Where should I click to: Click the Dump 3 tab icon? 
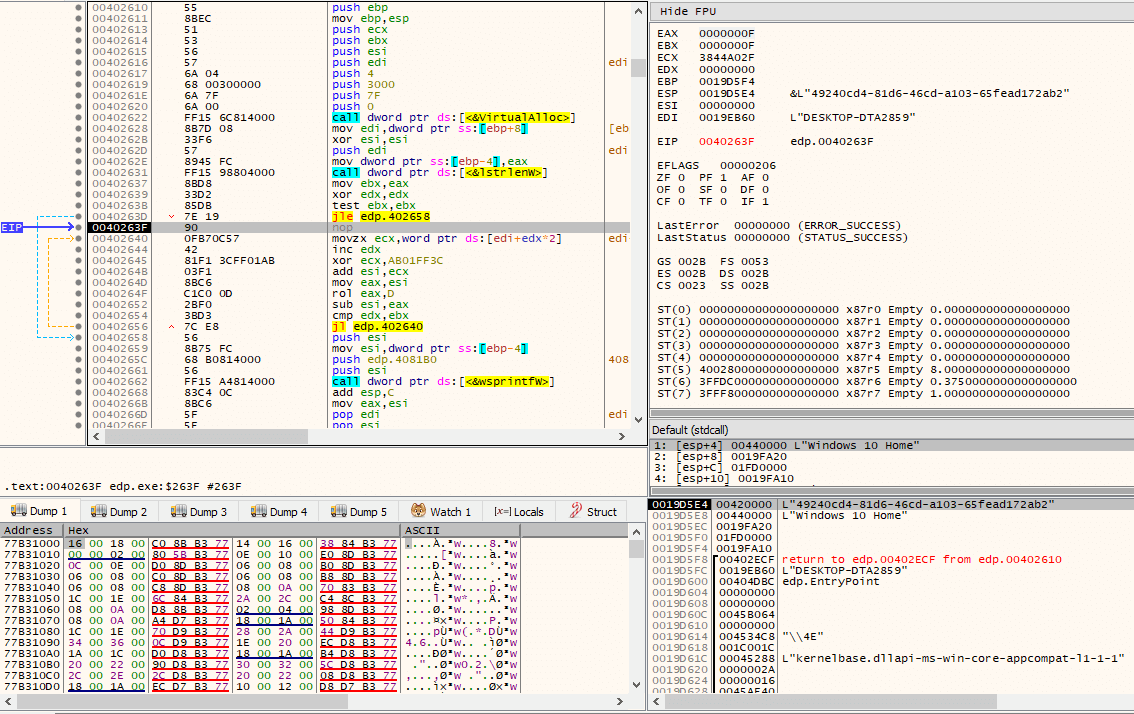[179, 511]
